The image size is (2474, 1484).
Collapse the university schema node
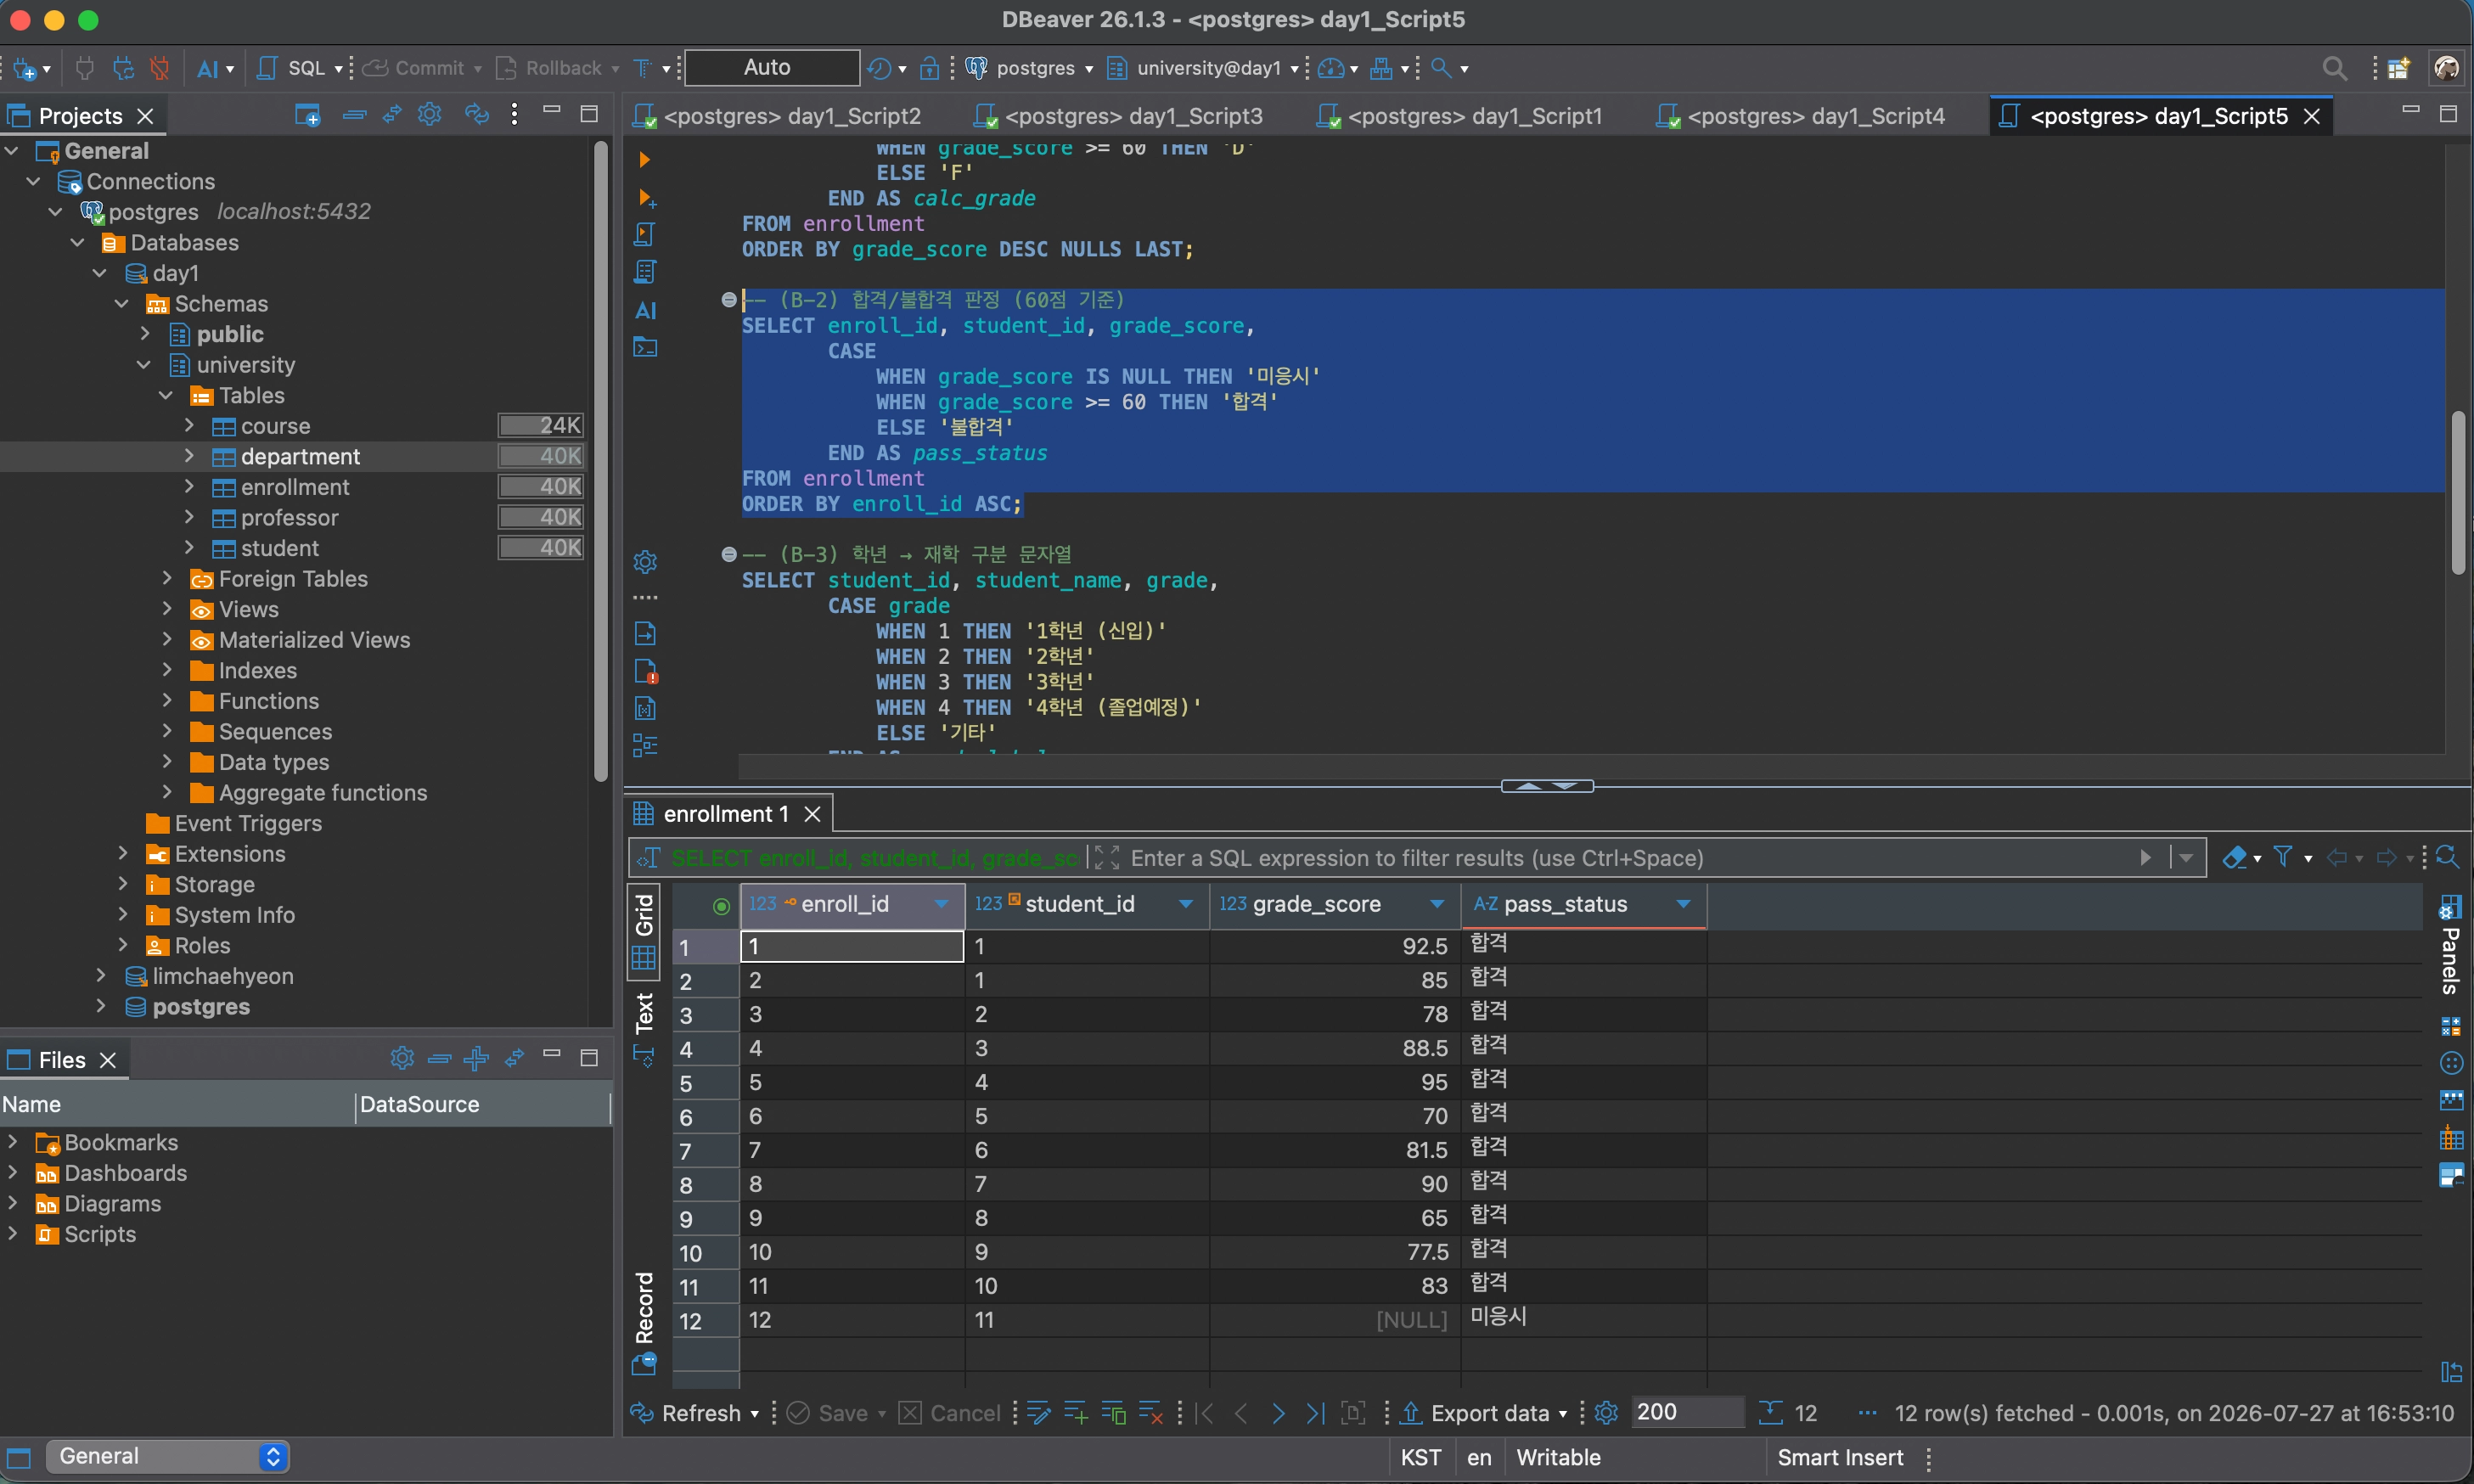tap(144, 365)
